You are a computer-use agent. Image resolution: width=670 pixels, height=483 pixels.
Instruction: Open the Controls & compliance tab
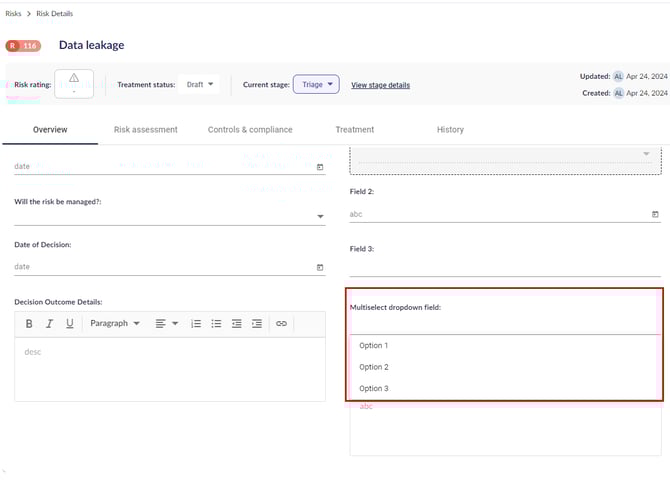tap(250, 130)
